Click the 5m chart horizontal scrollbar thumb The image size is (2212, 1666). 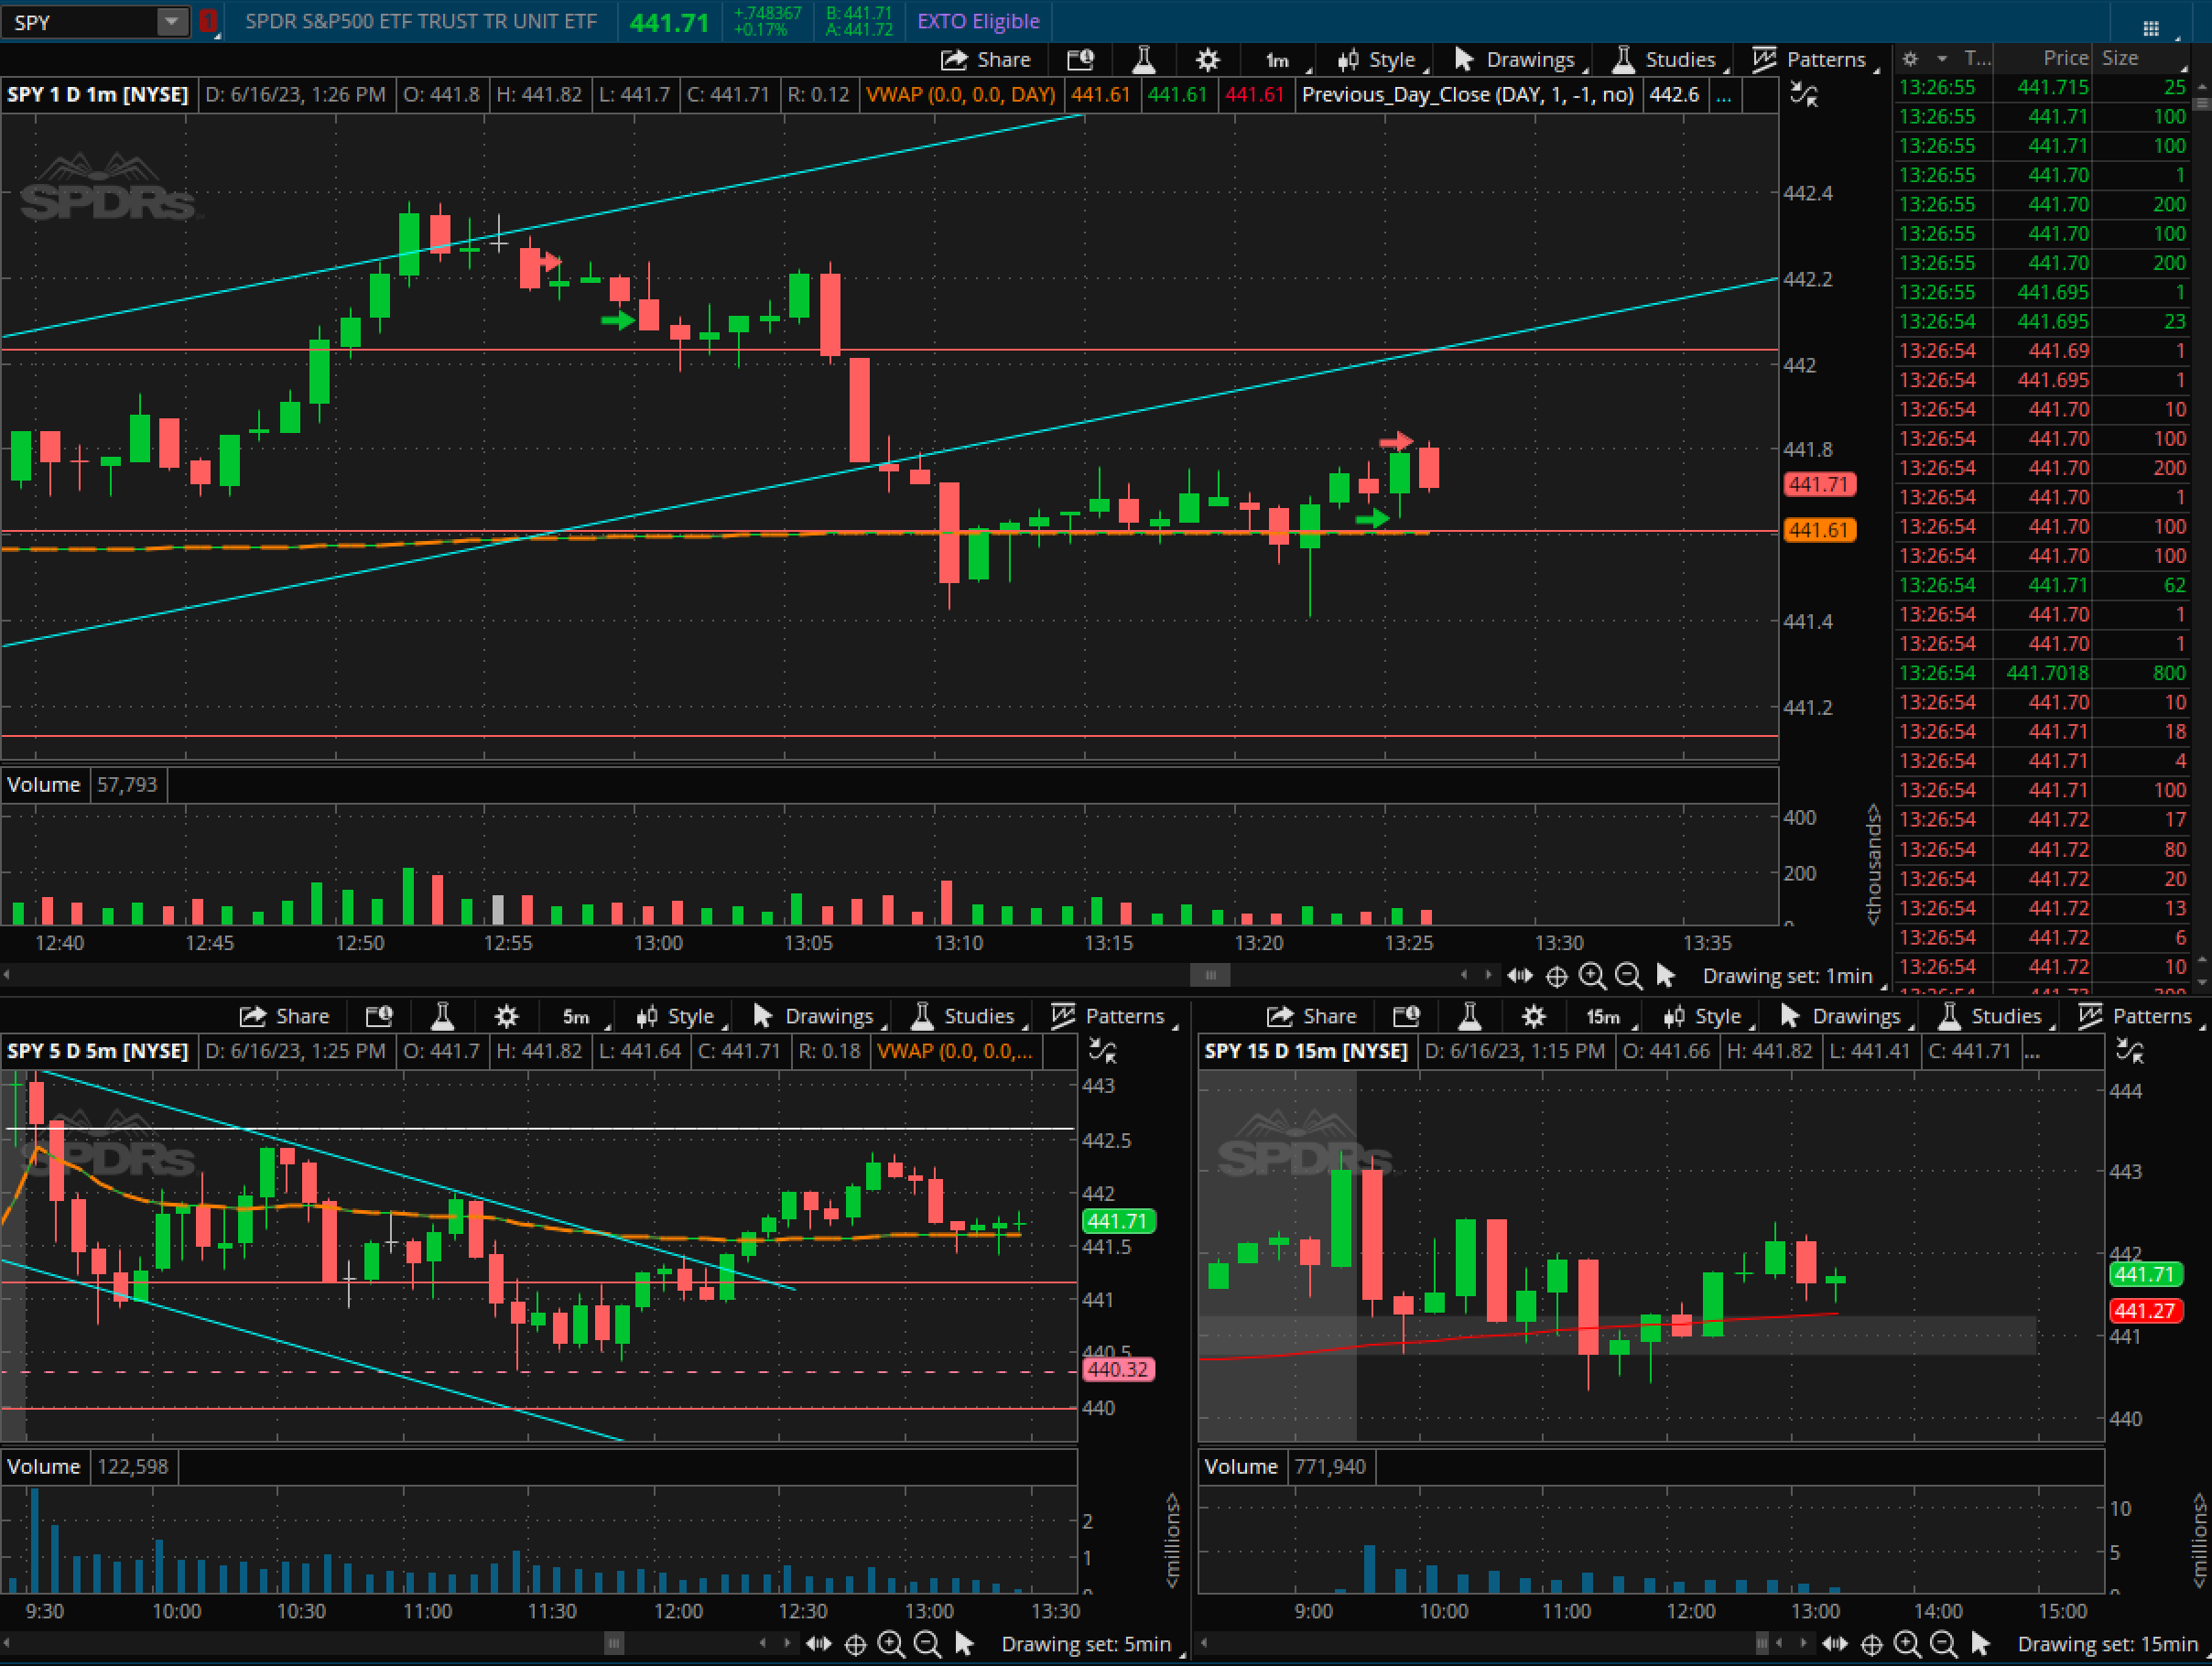[x=614, y=1643]
